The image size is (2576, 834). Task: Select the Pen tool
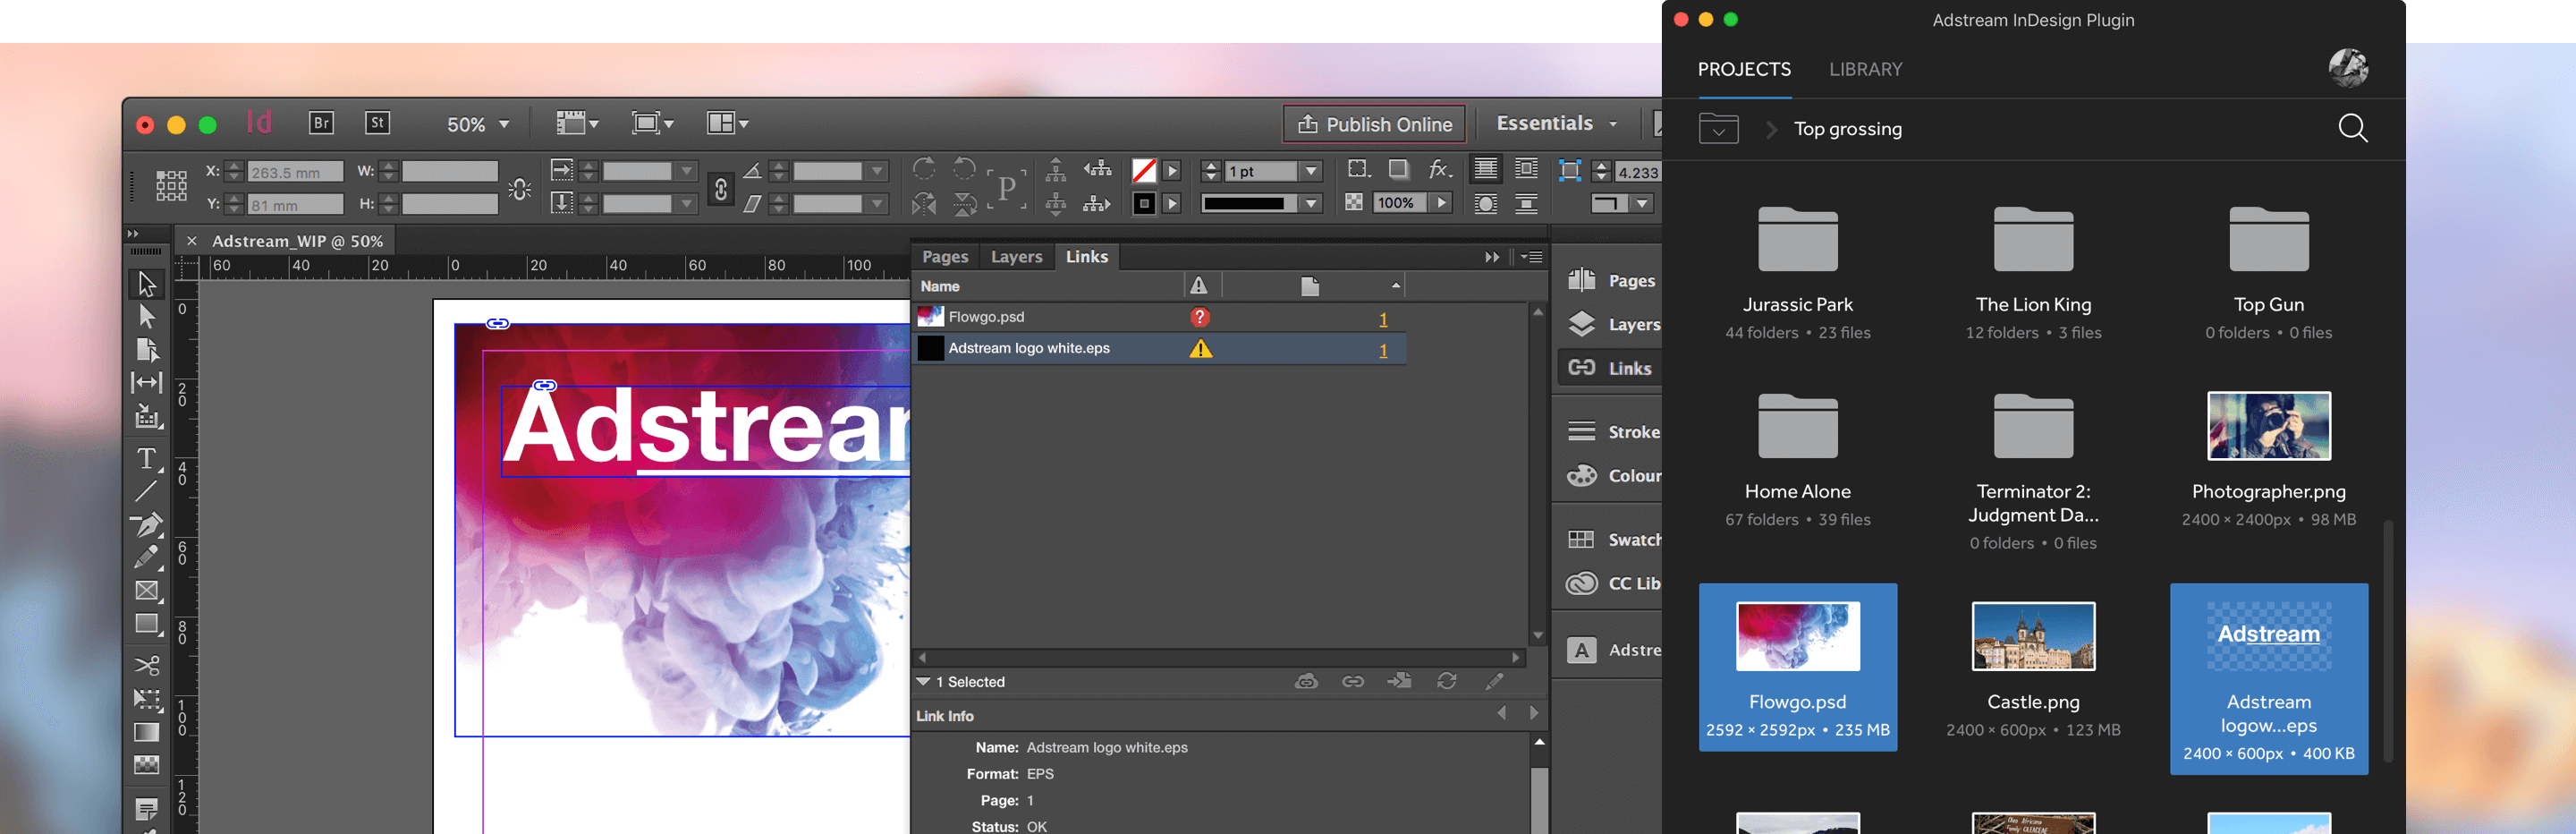click(147, 524)
